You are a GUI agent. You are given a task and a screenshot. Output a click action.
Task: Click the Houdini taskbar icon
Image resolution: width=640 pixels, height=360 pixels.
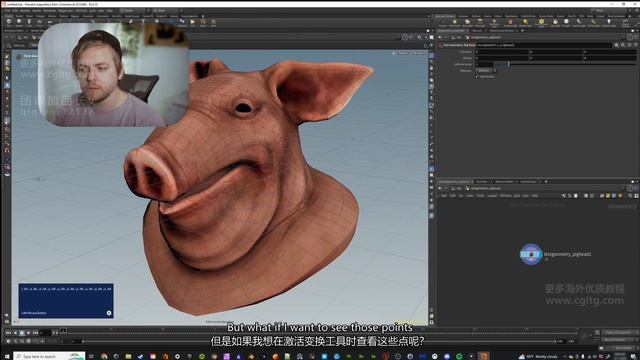tap(484, 356)
